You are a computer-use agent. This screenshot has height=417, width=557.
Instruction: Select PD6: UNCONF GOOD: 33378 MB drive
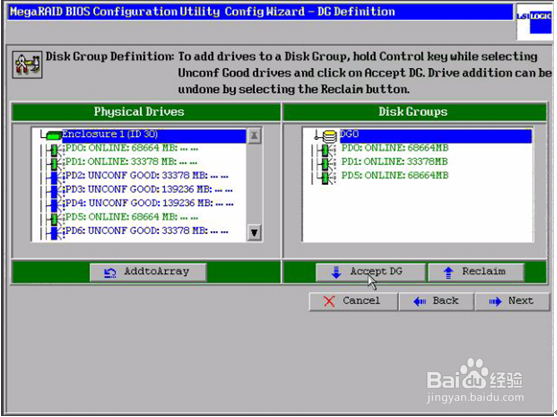pyautogui.click(x=147, y=231)
